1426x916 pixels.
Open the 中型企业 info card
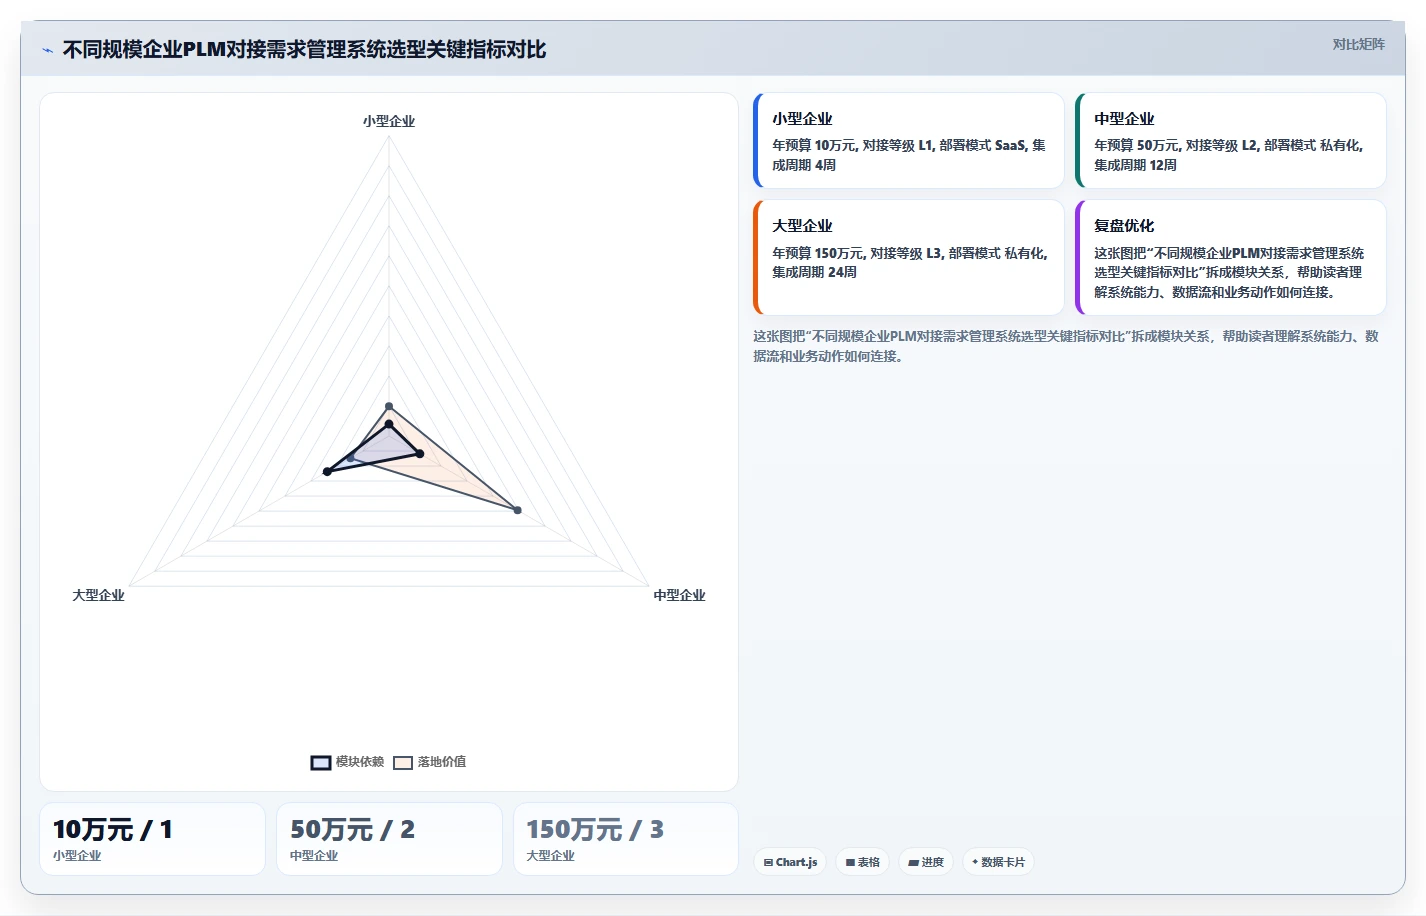[1231, 141]
